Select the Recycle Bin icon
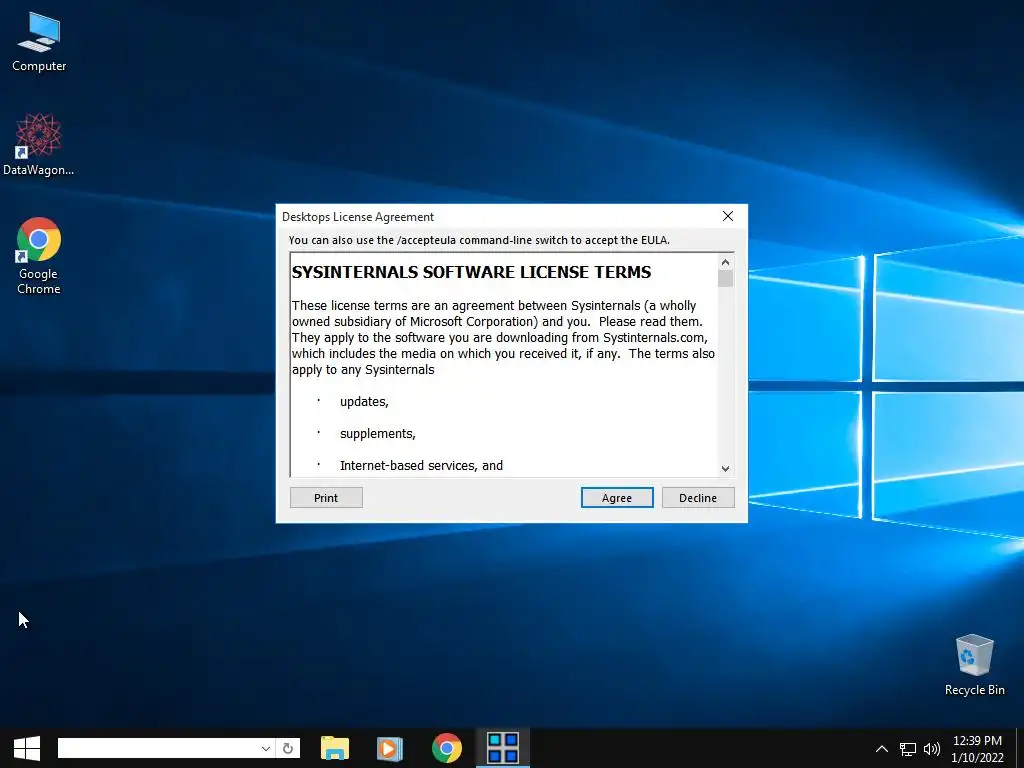Image resolution: width=1024 pixels, height=768 pixels. coord(974,665)
